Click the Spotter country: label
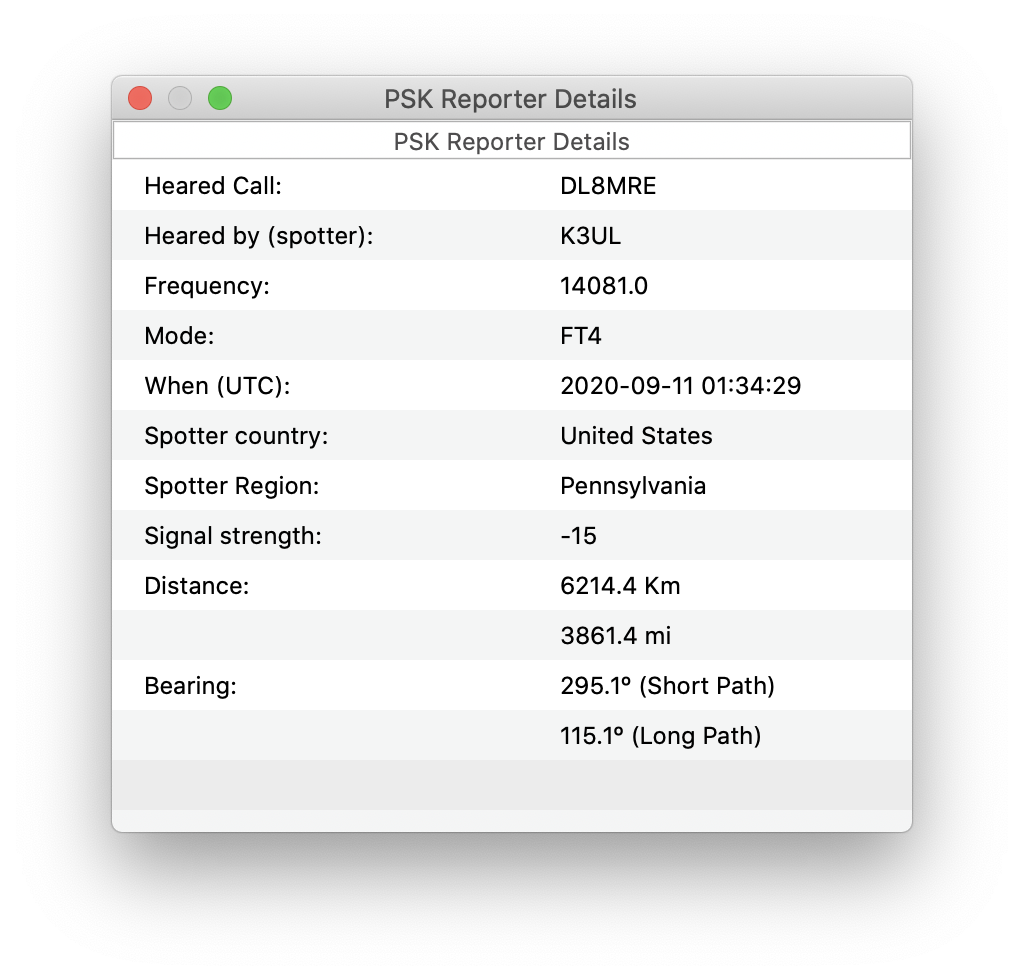Screen dimensions: 1024x980 point(236,435)
